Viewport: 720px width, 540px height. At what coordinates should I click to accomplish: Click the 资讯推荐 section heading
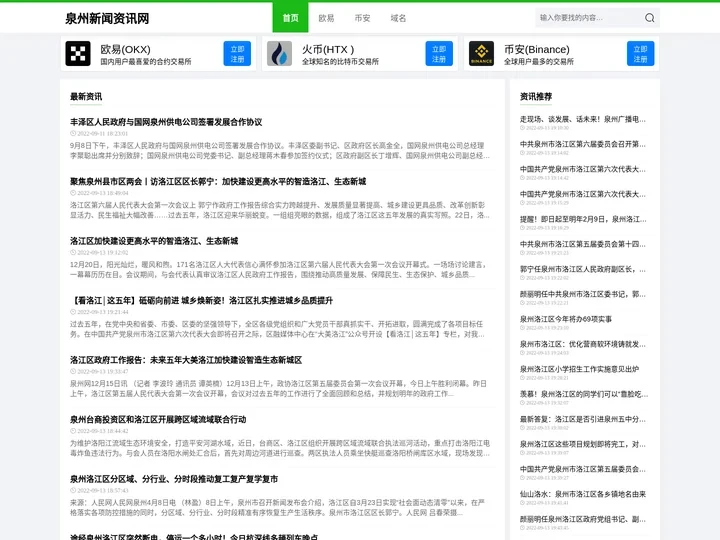point(536,96)
